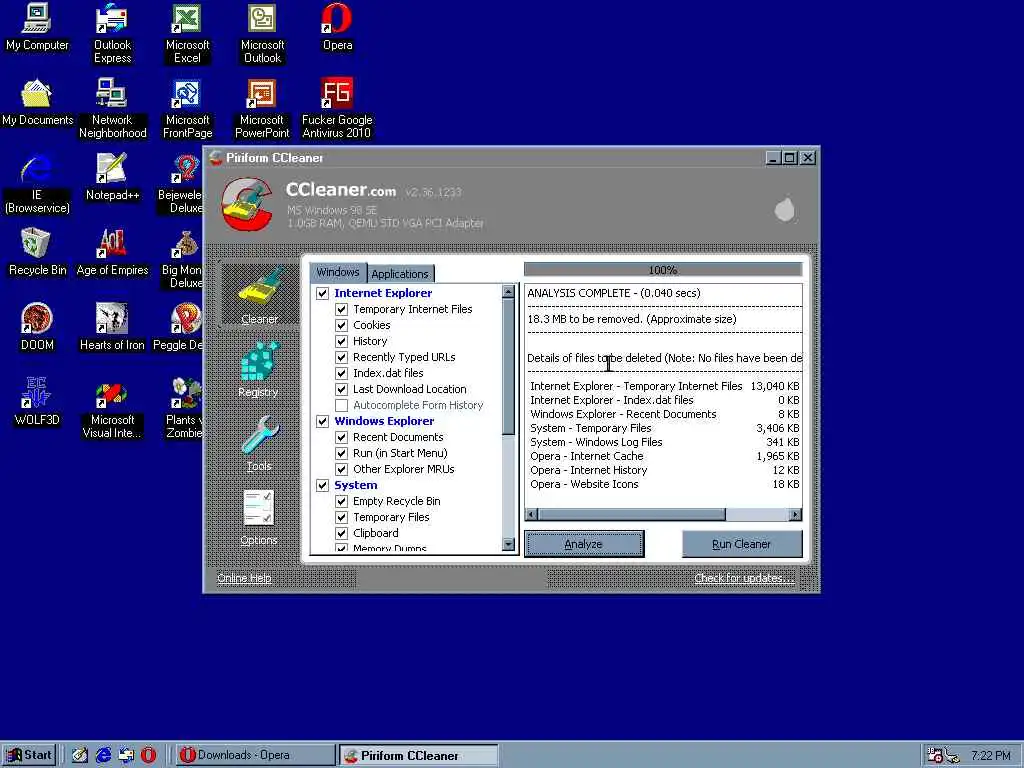1024x768 pixels.
Task: Uncheck Run (in Start Menu) checkbox
Action: click(342, 453)
